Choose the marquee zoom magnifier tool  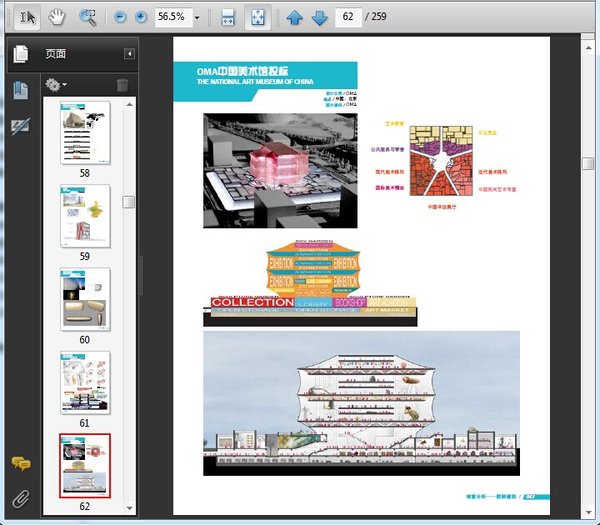pyautogui.click(x=87, y=17)
